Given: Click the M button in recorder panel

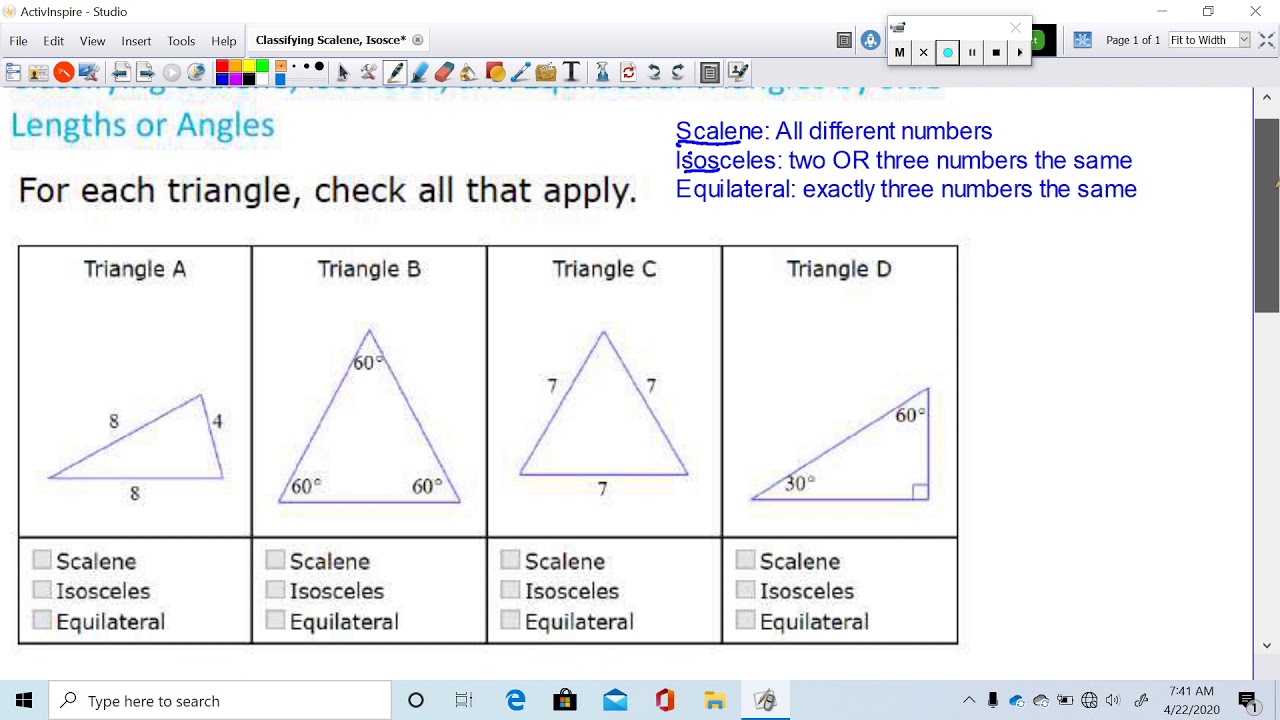Looking at the screenshot, I should [899, 53].
